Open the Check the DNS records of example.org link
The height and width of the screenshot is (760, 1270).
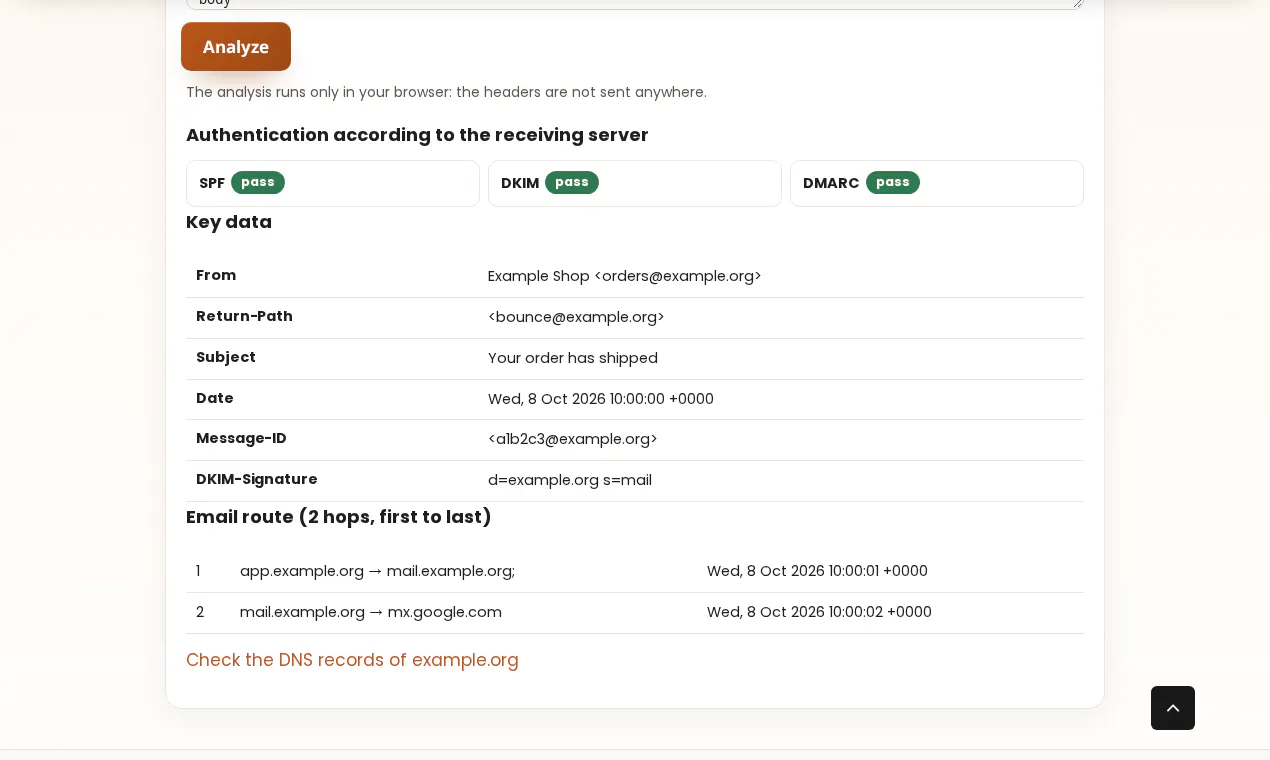click(352, 660)
